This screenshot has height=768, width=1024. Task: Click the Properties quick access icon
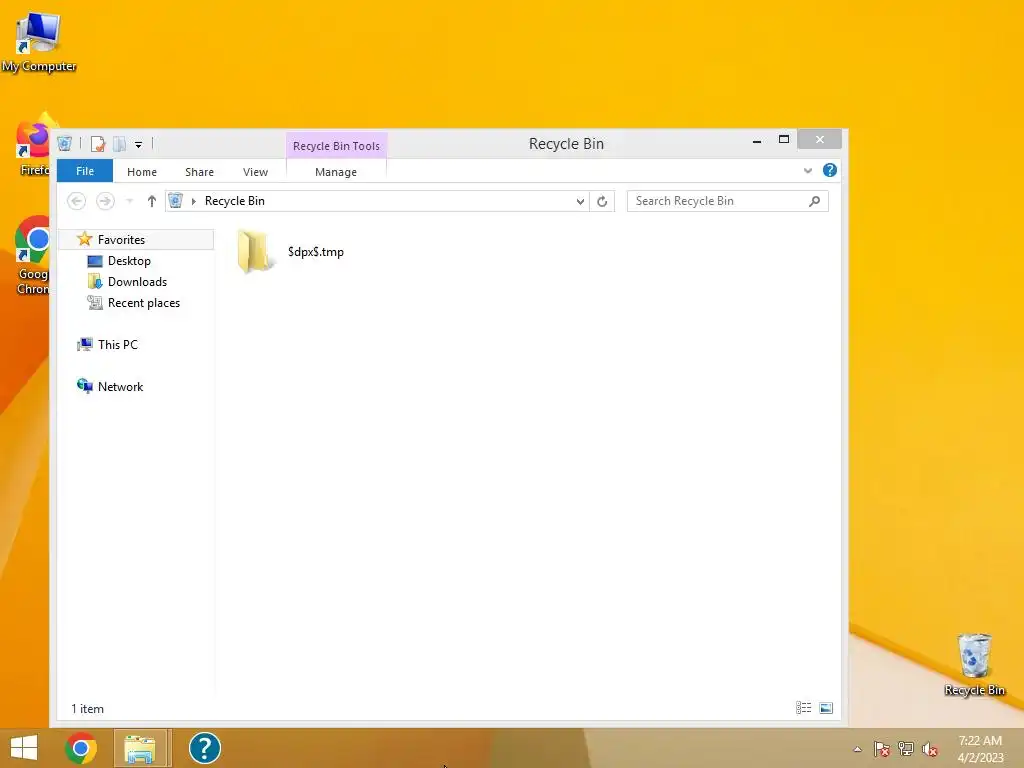[98, 144]
